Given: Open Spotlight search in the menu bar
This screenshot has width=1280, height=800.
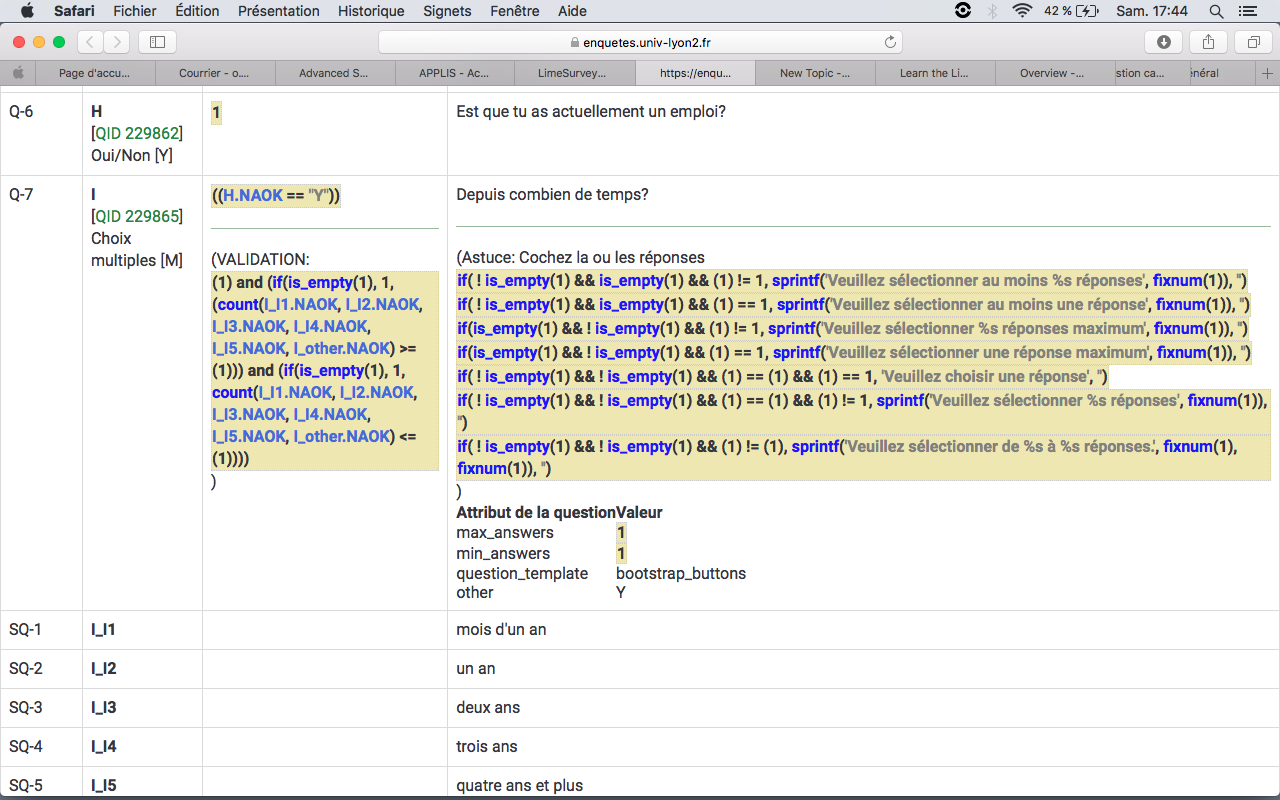Looking at the screenshot, I should 1216,11.
